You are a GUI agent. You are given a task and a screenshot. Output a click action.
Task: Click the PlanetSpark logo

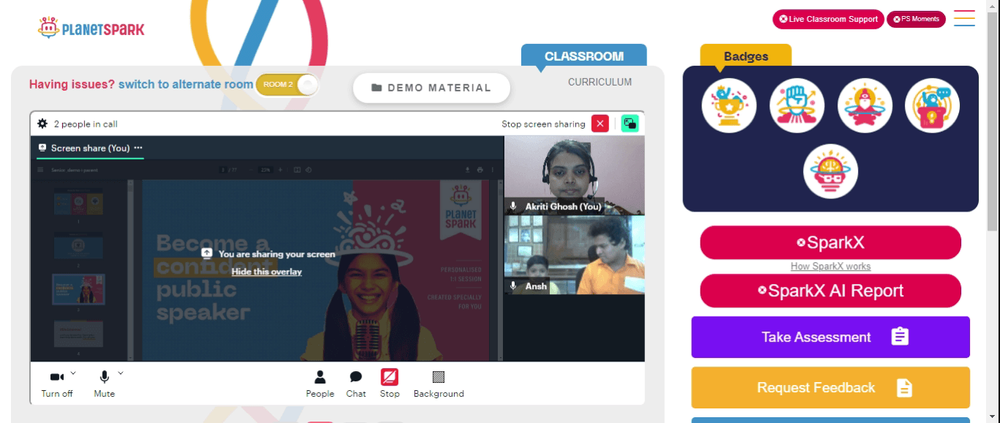point(91,28)
